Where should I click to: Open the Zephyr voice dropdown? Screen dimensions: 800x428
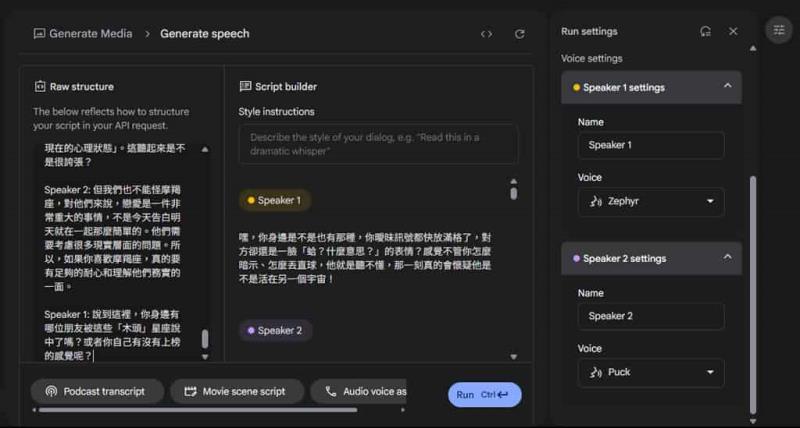tap(651, 202)
